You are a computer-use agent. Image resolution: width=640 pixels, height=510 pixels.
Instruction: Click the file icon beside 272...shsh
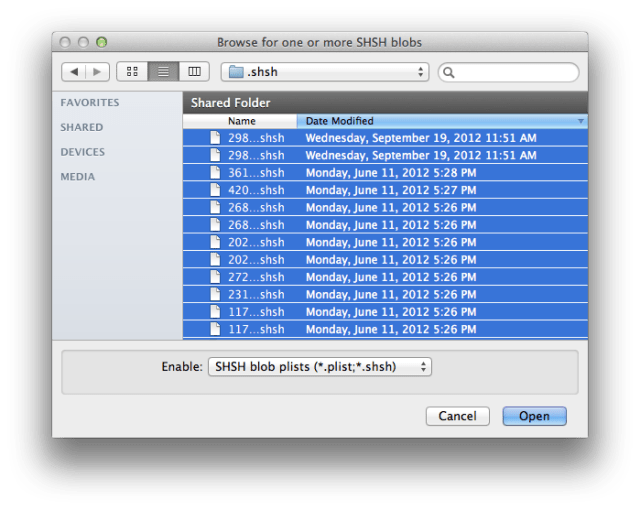[215, 277]
